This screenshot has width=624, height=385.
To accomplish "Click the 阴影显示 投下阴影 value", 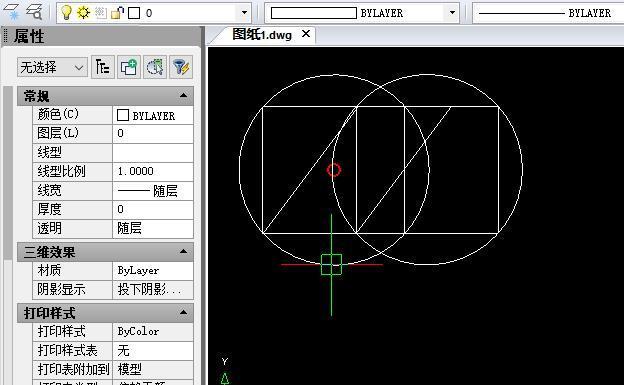I will tap(153, 289).
